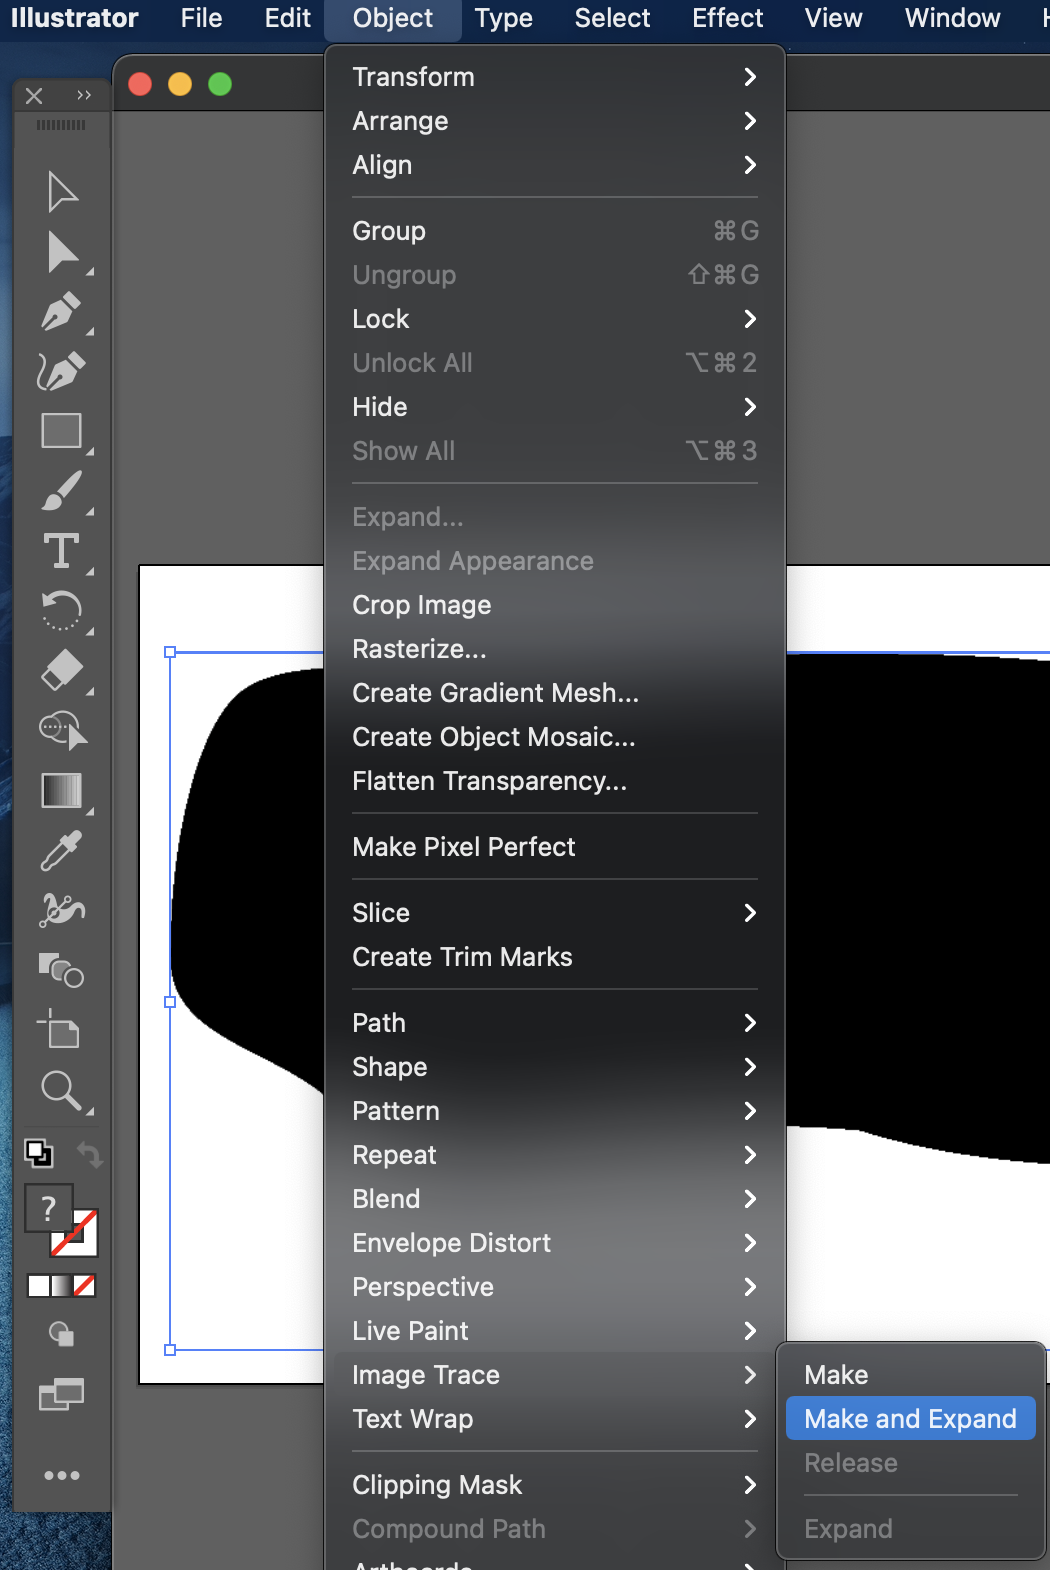Swap fill and stroke colors

tap(90, 1155)
